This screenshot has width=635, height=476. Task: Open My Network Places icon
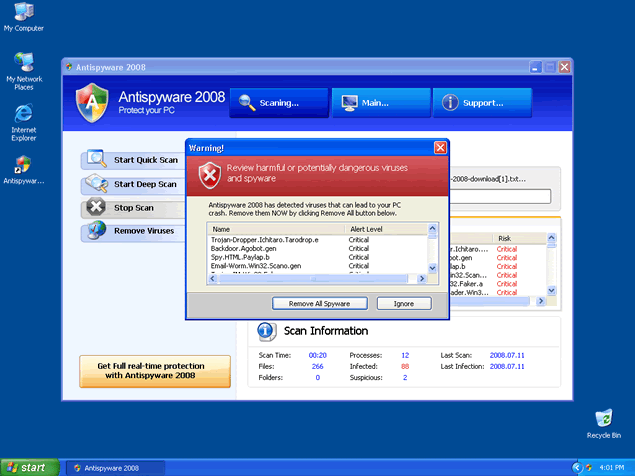coord(23,65)
